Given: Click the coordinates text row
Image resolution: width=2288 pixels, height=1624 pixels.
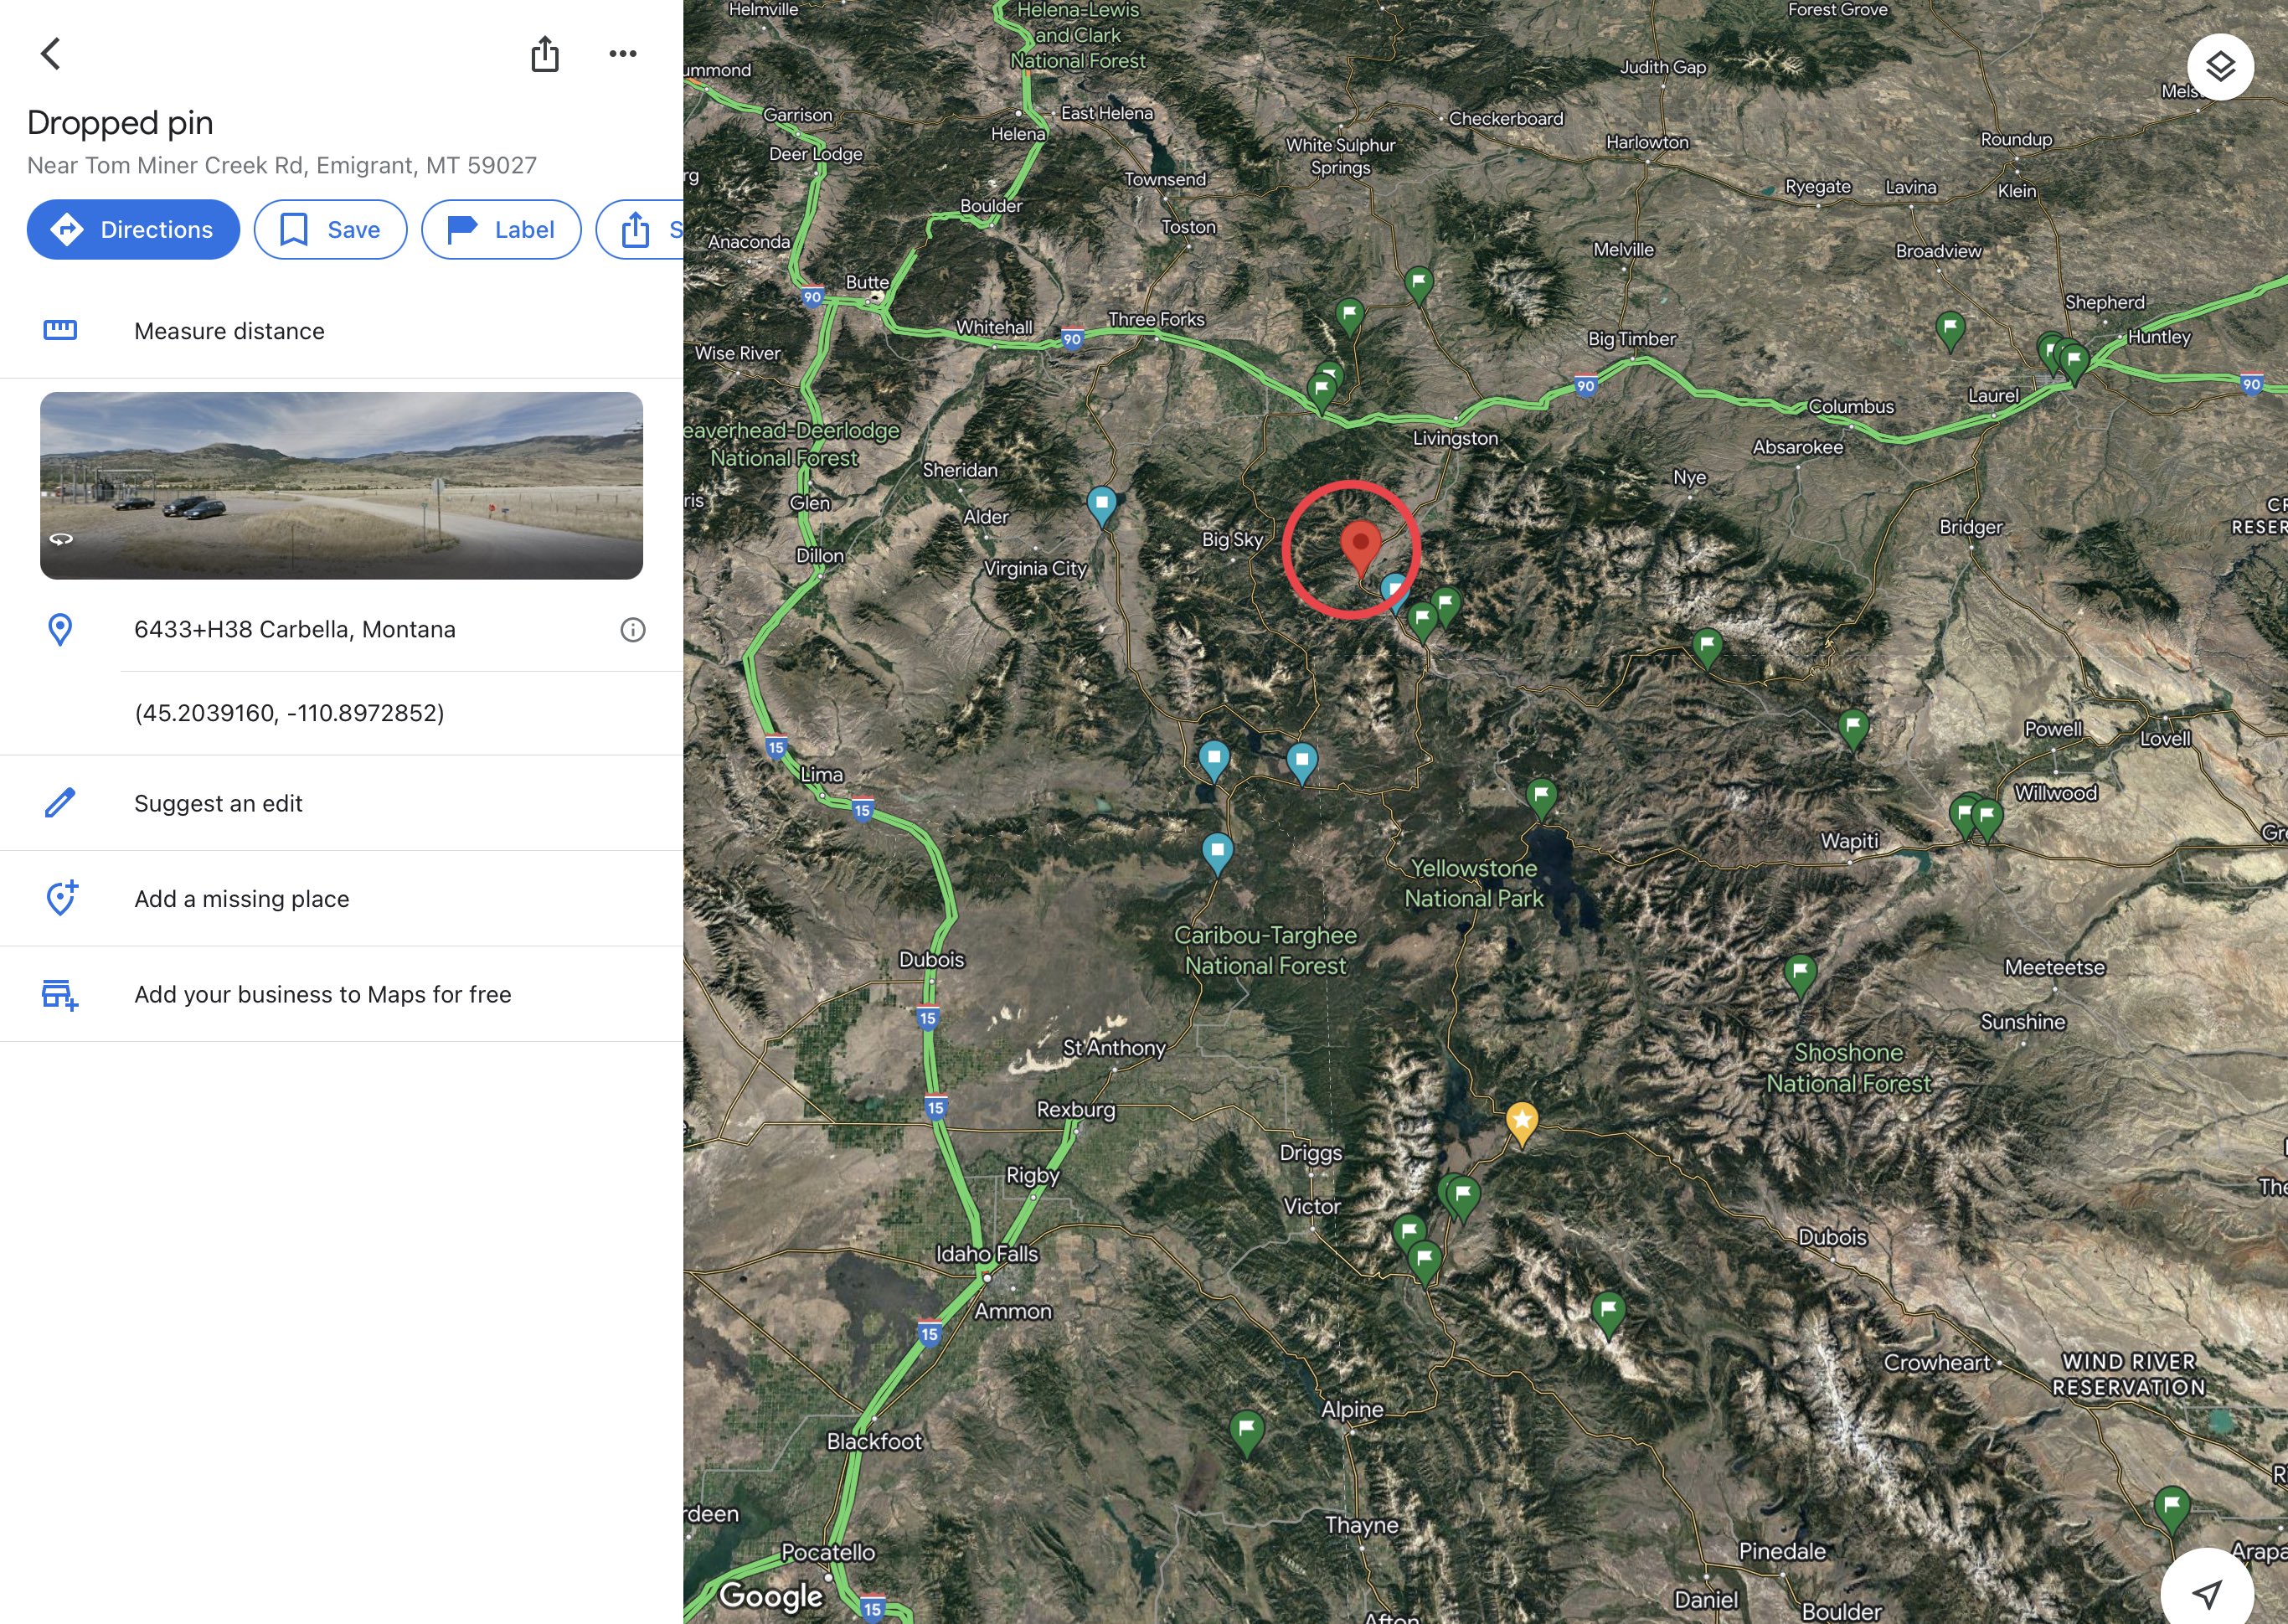Looking at the screenshot, I should (289, 713).
